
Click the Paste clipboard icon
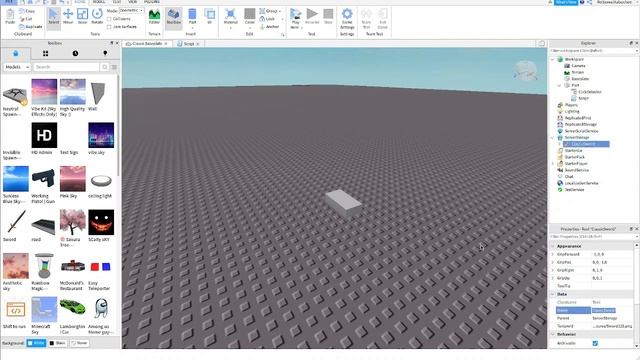click(10, 16)
